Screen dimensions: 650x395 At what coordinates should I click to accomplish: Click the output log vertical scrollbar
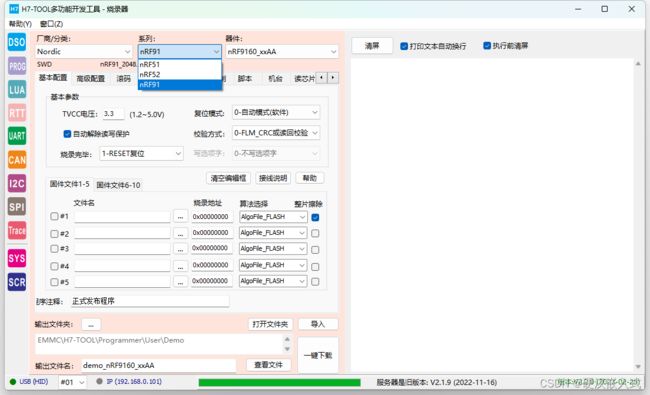coord(638,215)
